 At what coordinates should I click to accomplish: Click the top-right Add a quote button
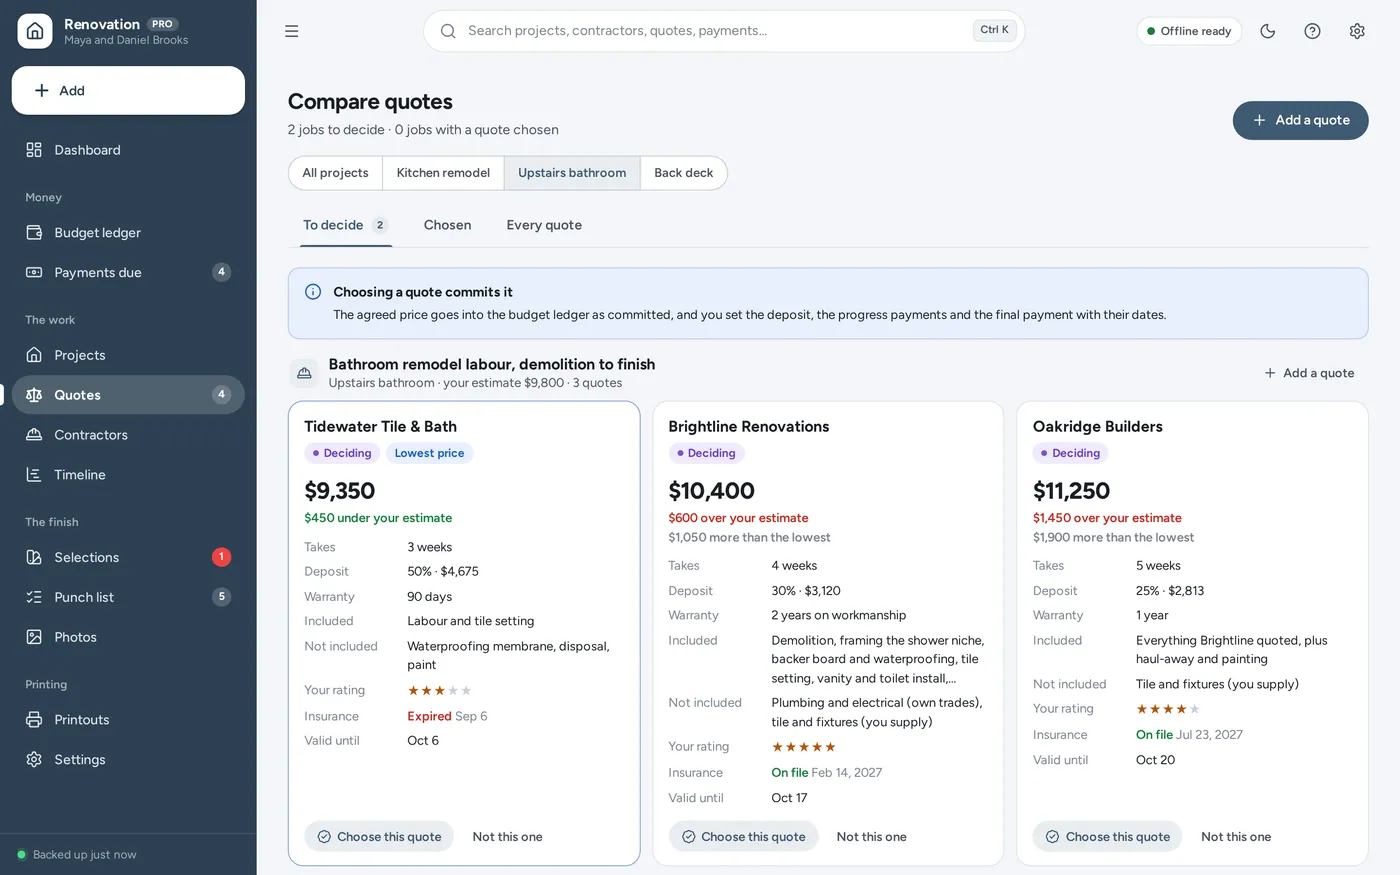tap(1300, 120)
